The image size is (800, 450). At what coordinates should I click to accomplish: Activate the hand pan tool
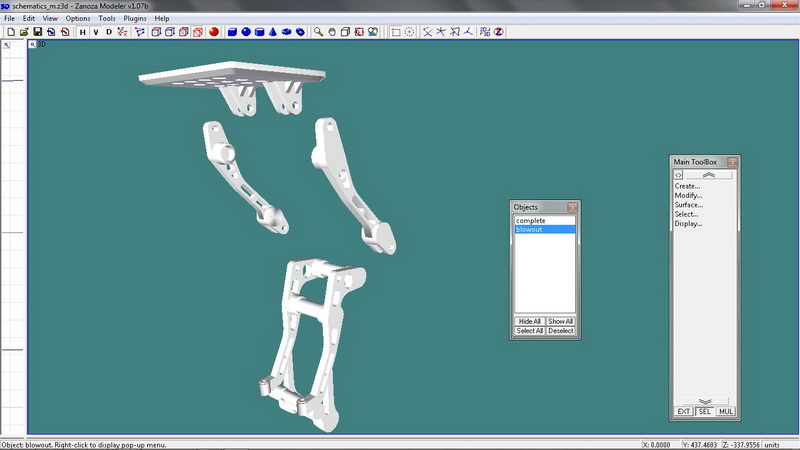[x=332, y=32]
